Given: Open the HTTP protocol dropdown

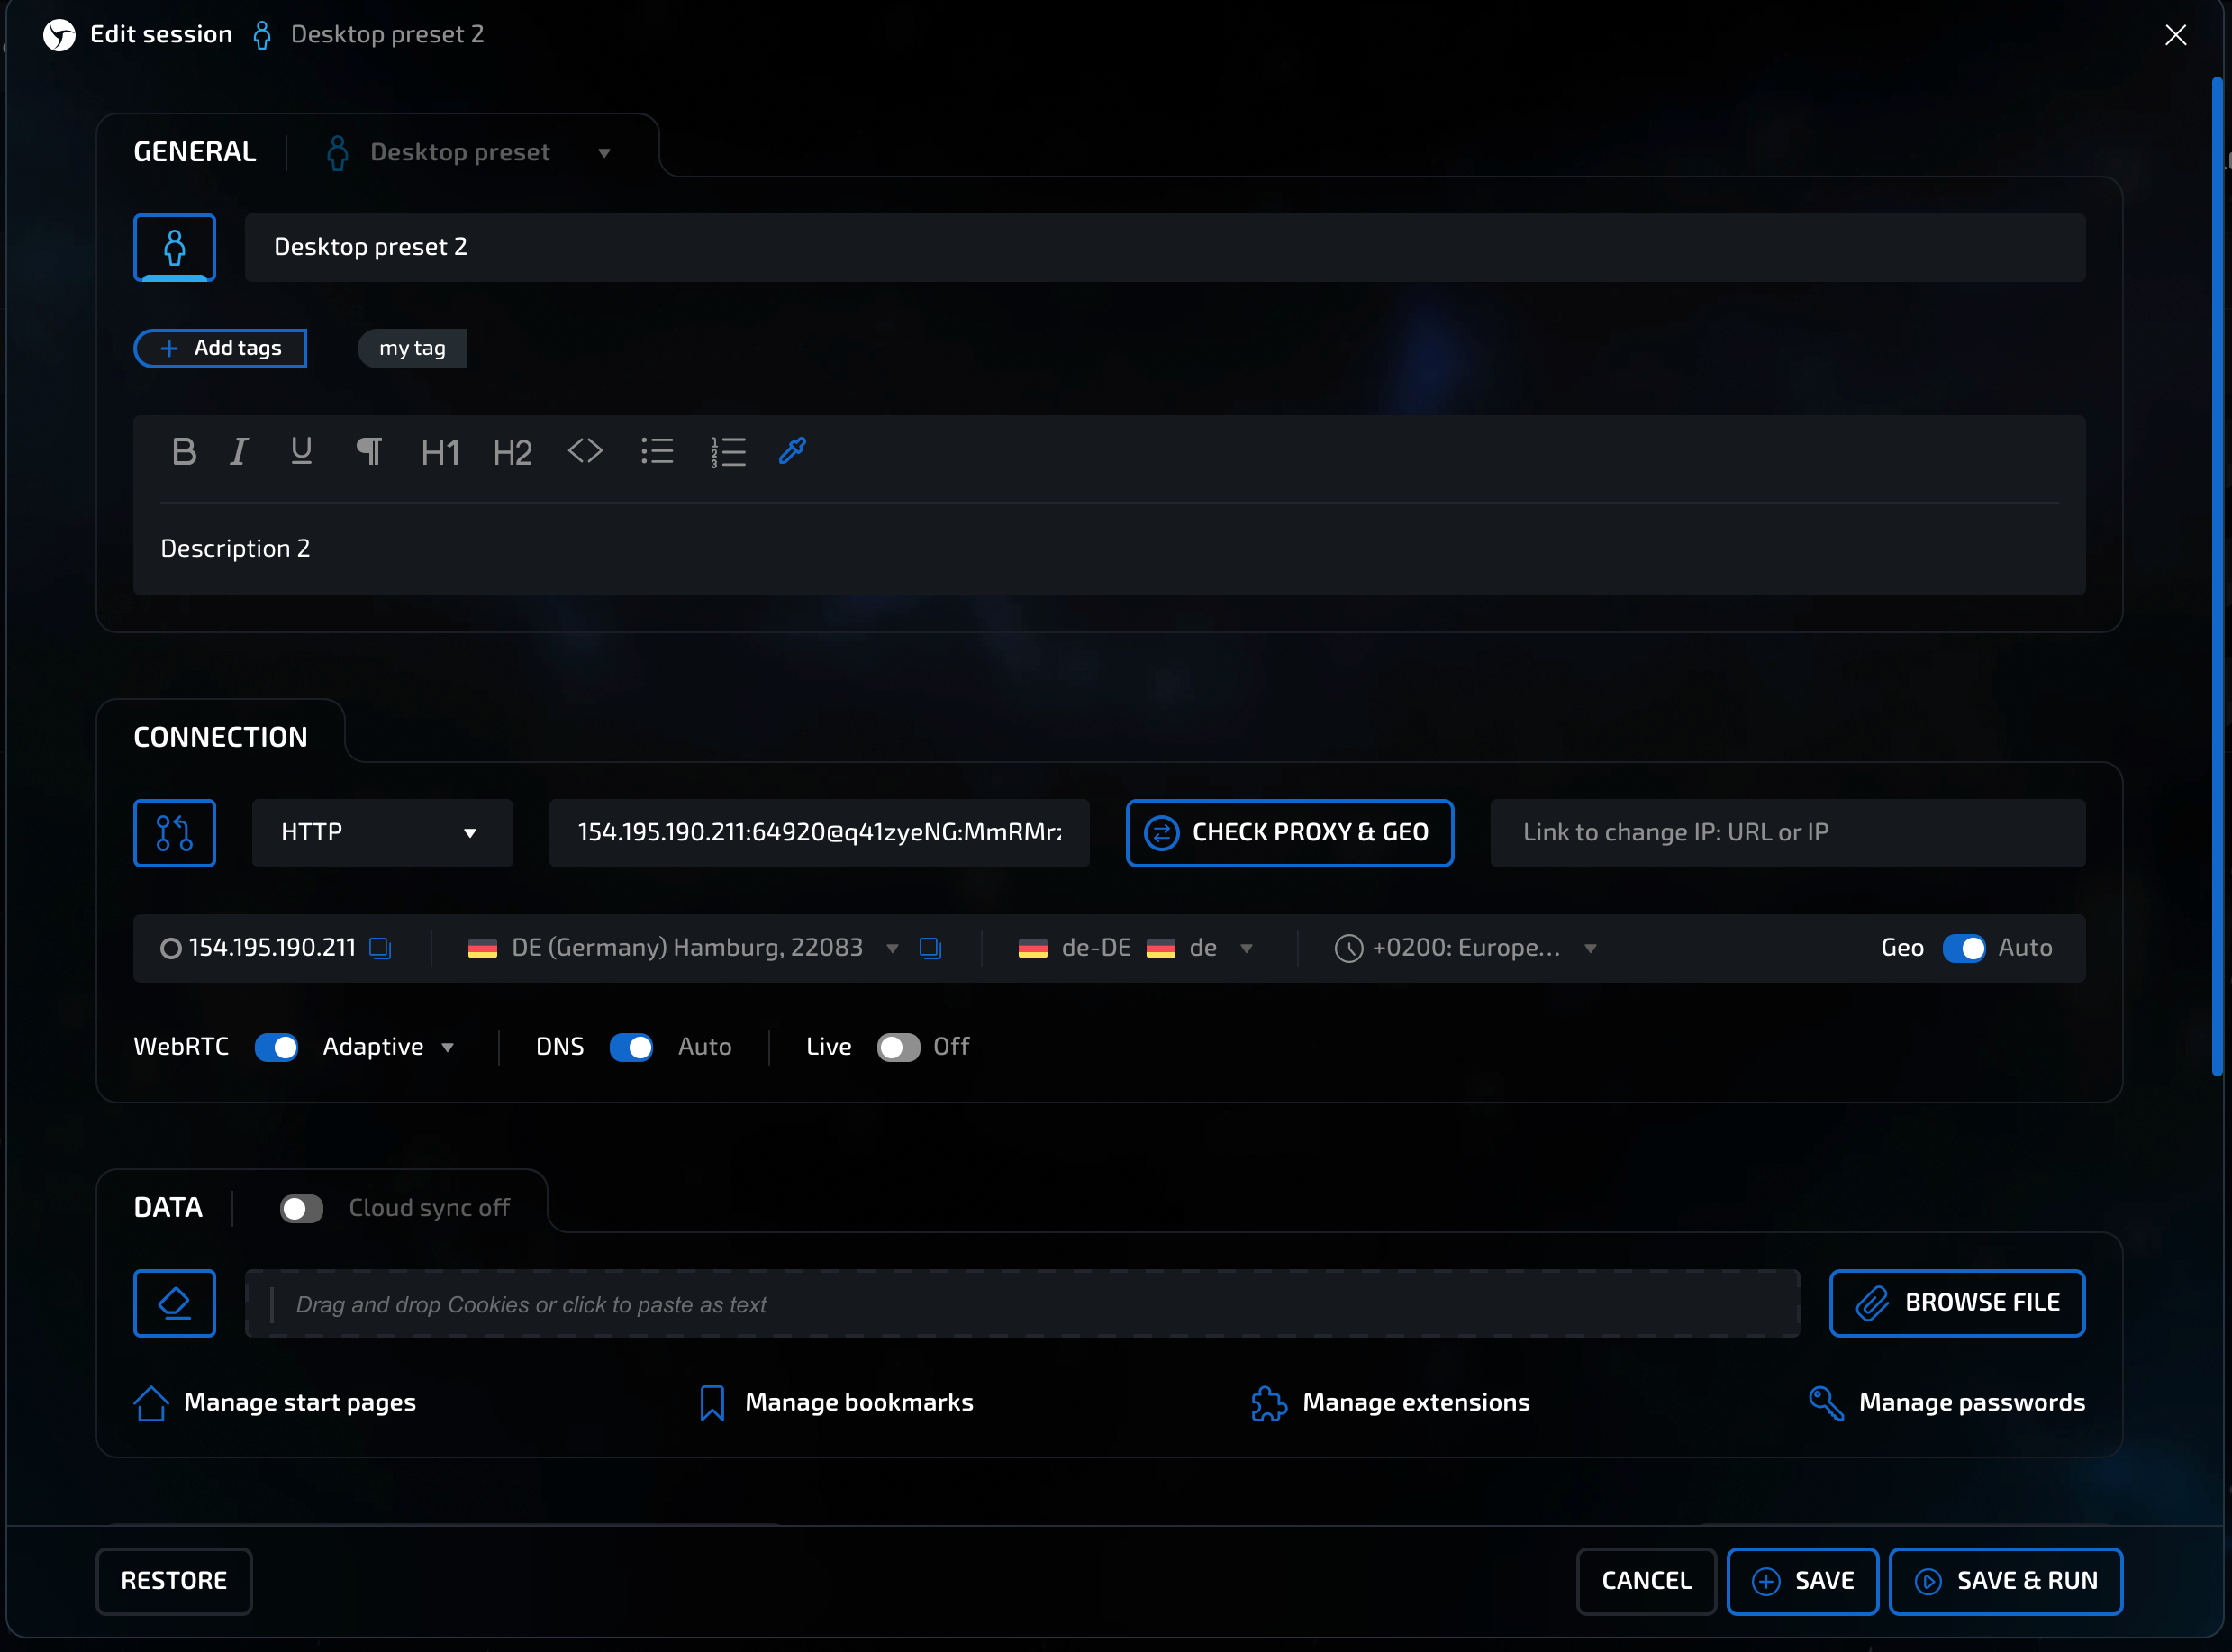Looking at the screenshot, I should tap(381, 833).
